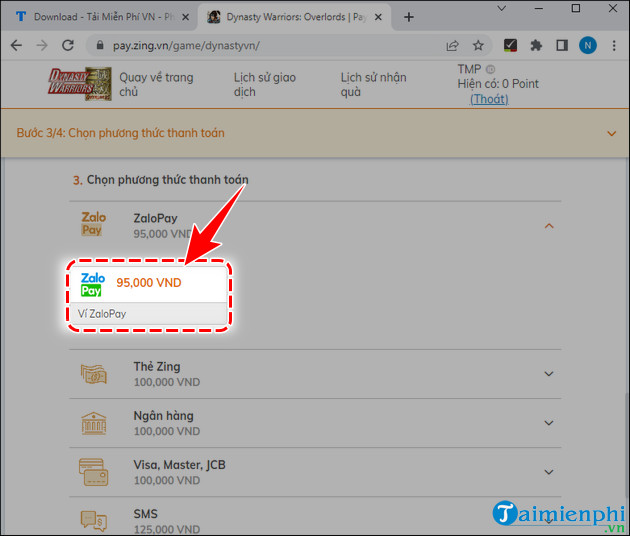Click the Ngân hàng title text
The height and width of the screenshot is (536, 630).
163,415
